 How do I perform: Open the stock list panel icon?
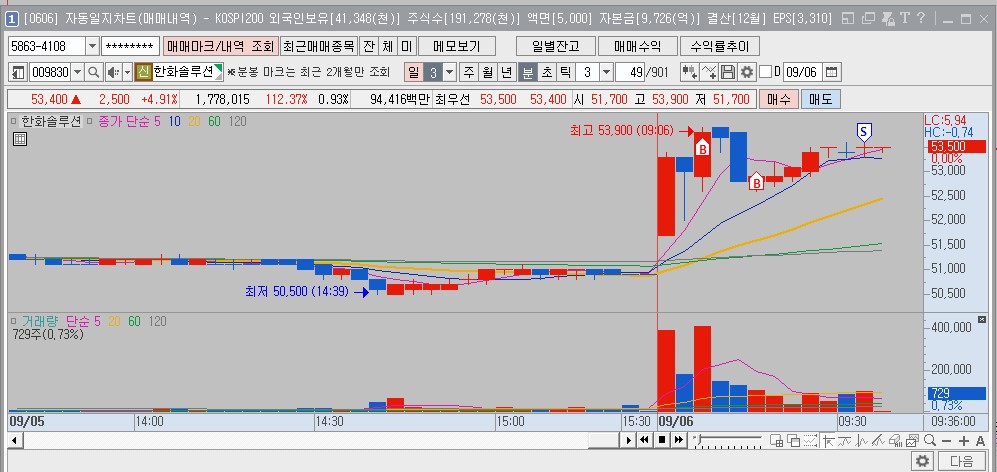[18, 72]
